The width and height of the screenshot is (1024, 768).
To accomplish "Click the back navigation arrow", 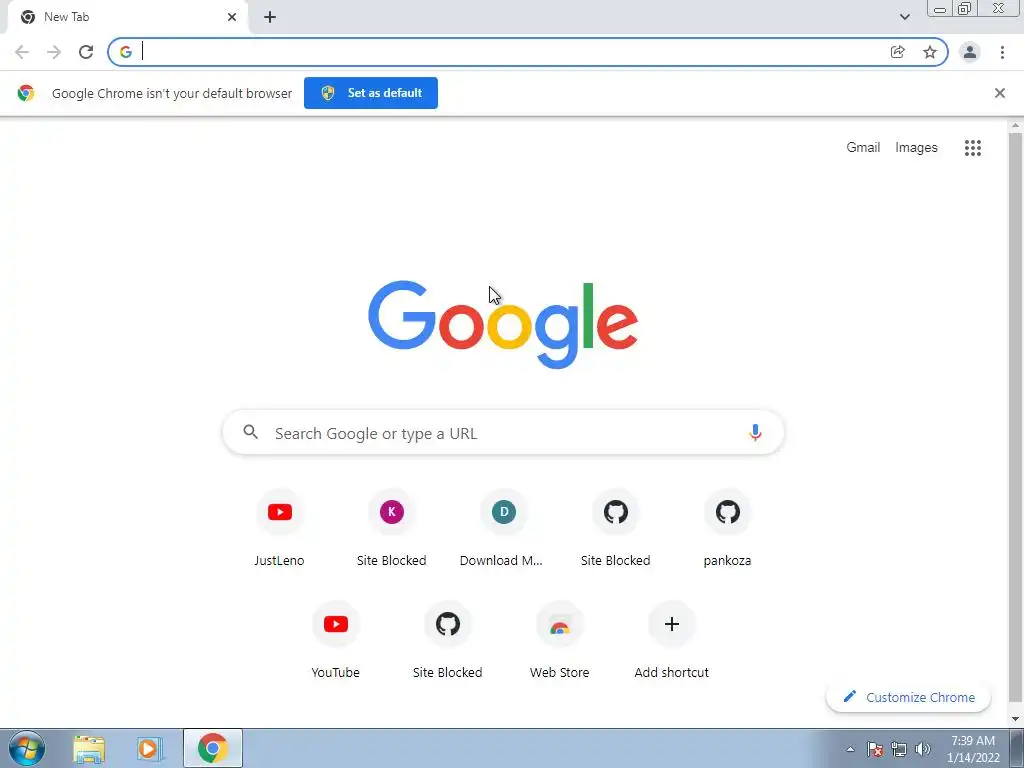I will pyautogui.click(x=22, y=52).
